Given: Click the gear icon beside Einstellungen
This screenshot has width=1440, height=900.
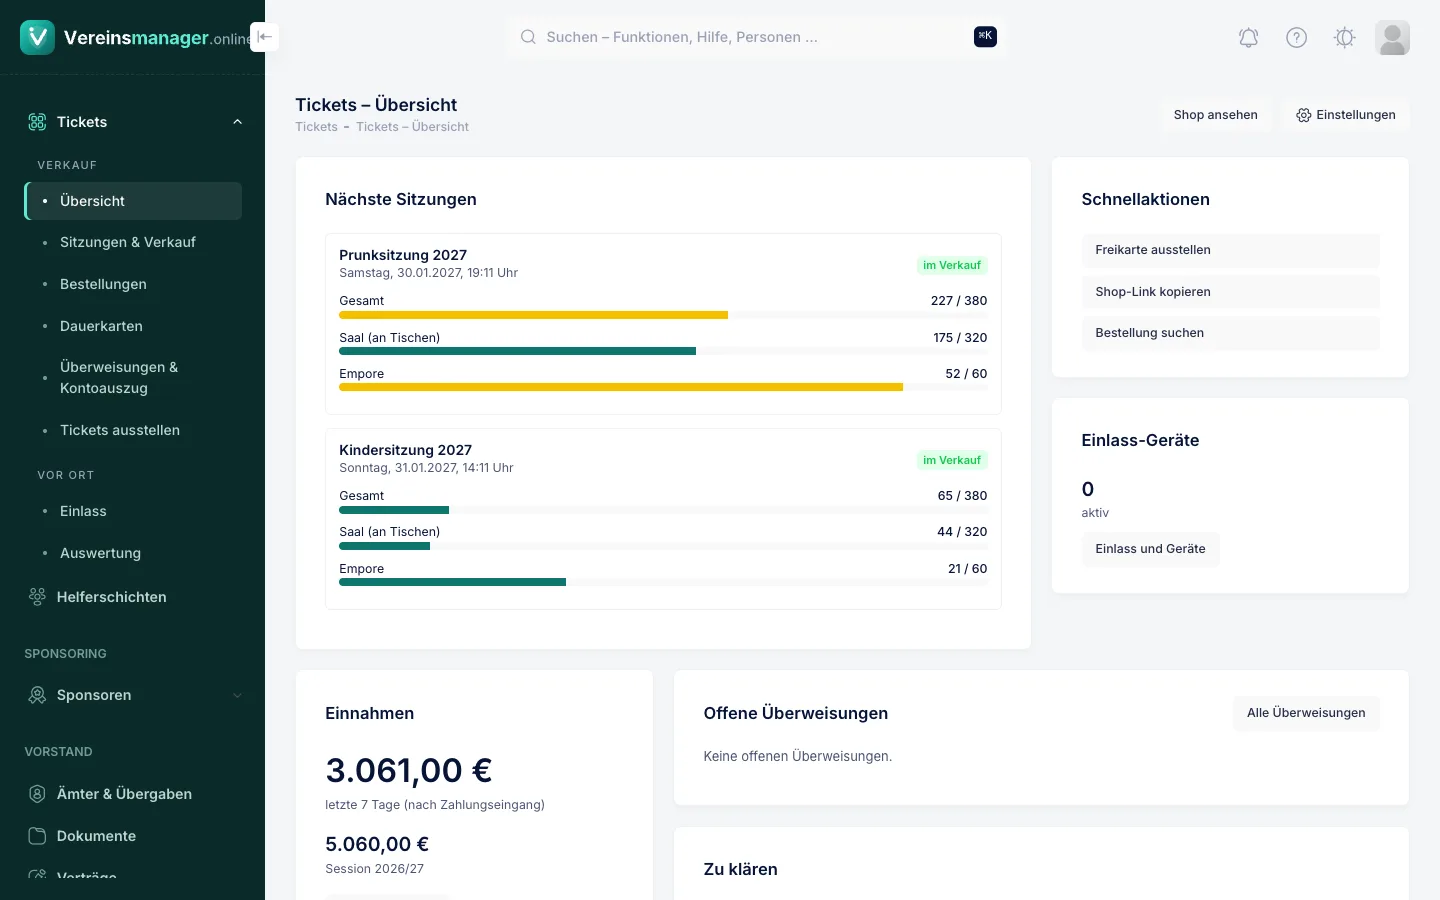Looking at the screenshot, I should pos(1304,115).
